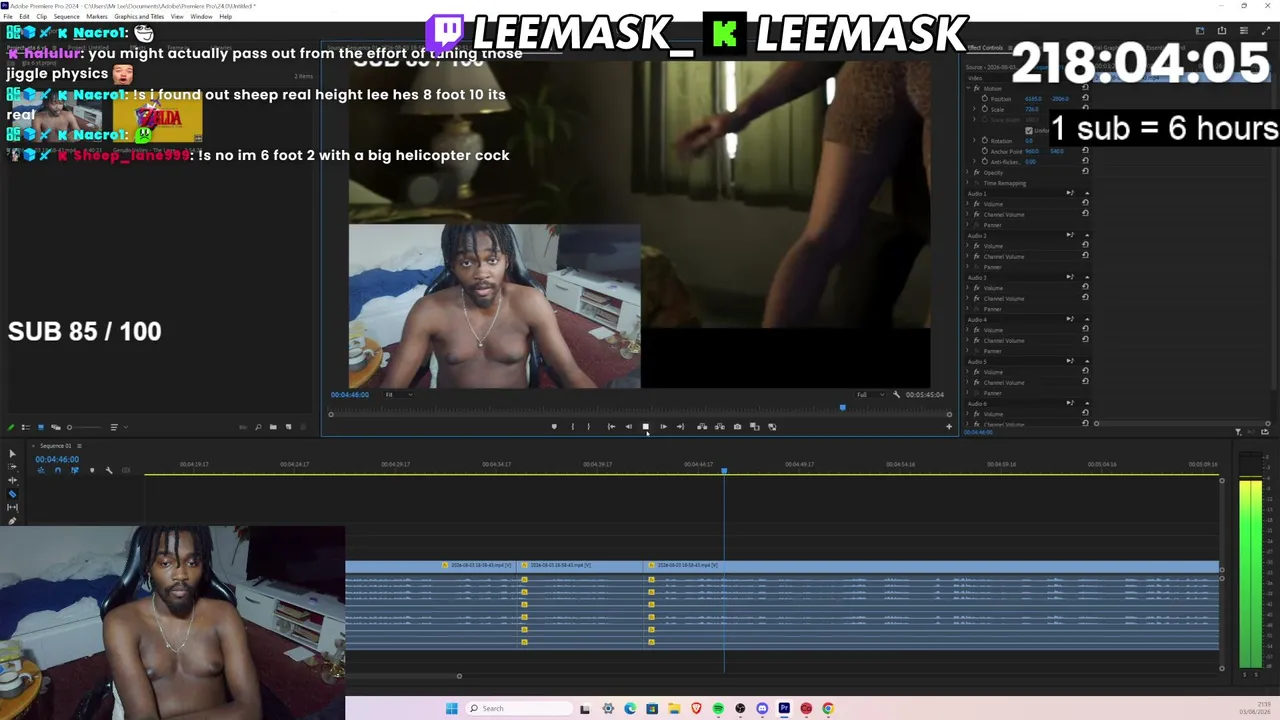Open the File menu
1280x720 pixels.
(8, 17)
